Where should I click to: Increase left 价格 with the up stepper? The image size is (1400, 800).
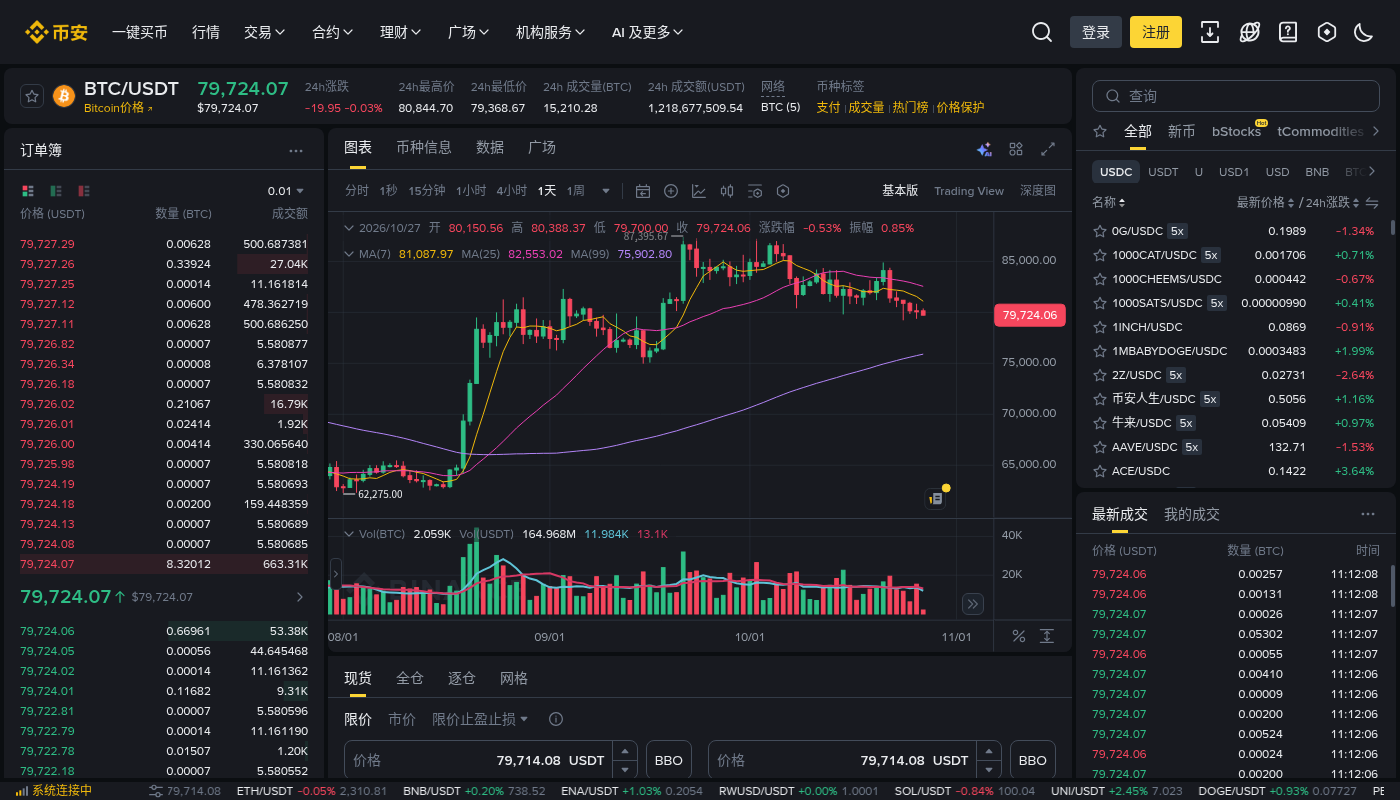(x=625, y=751)
